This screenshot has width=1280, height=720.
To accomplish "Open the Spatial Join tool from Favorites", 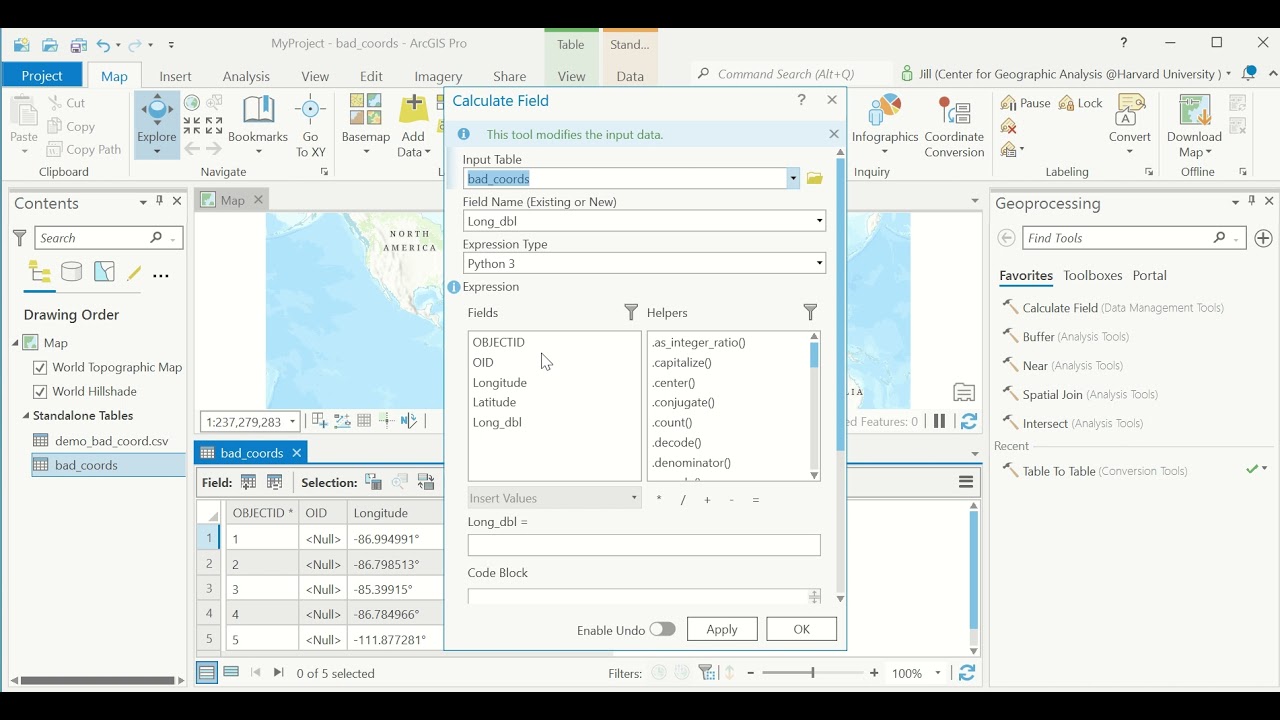I will (1080, 394).
